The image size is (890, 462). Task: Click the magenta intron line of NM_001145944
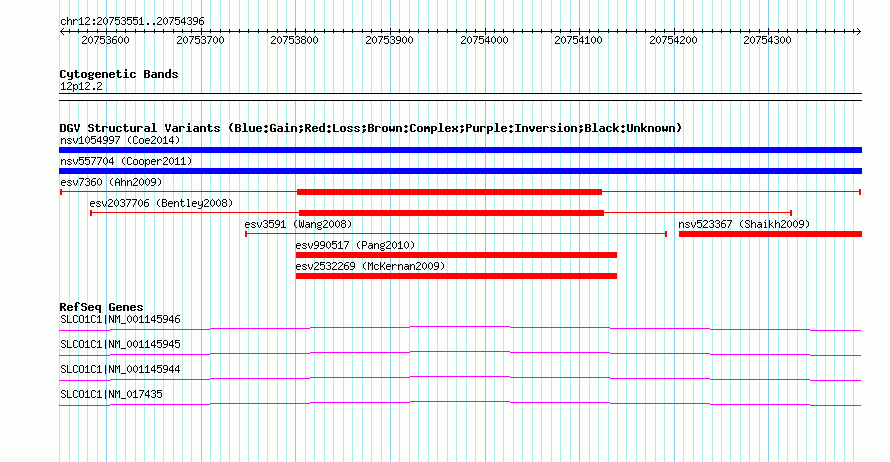(x=460, y=378)
